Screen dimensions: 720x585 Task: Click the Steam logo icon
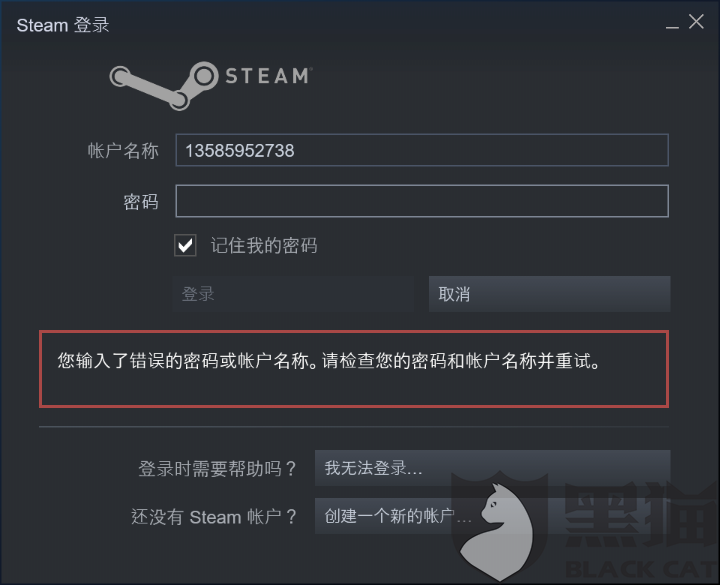[163, 85]
